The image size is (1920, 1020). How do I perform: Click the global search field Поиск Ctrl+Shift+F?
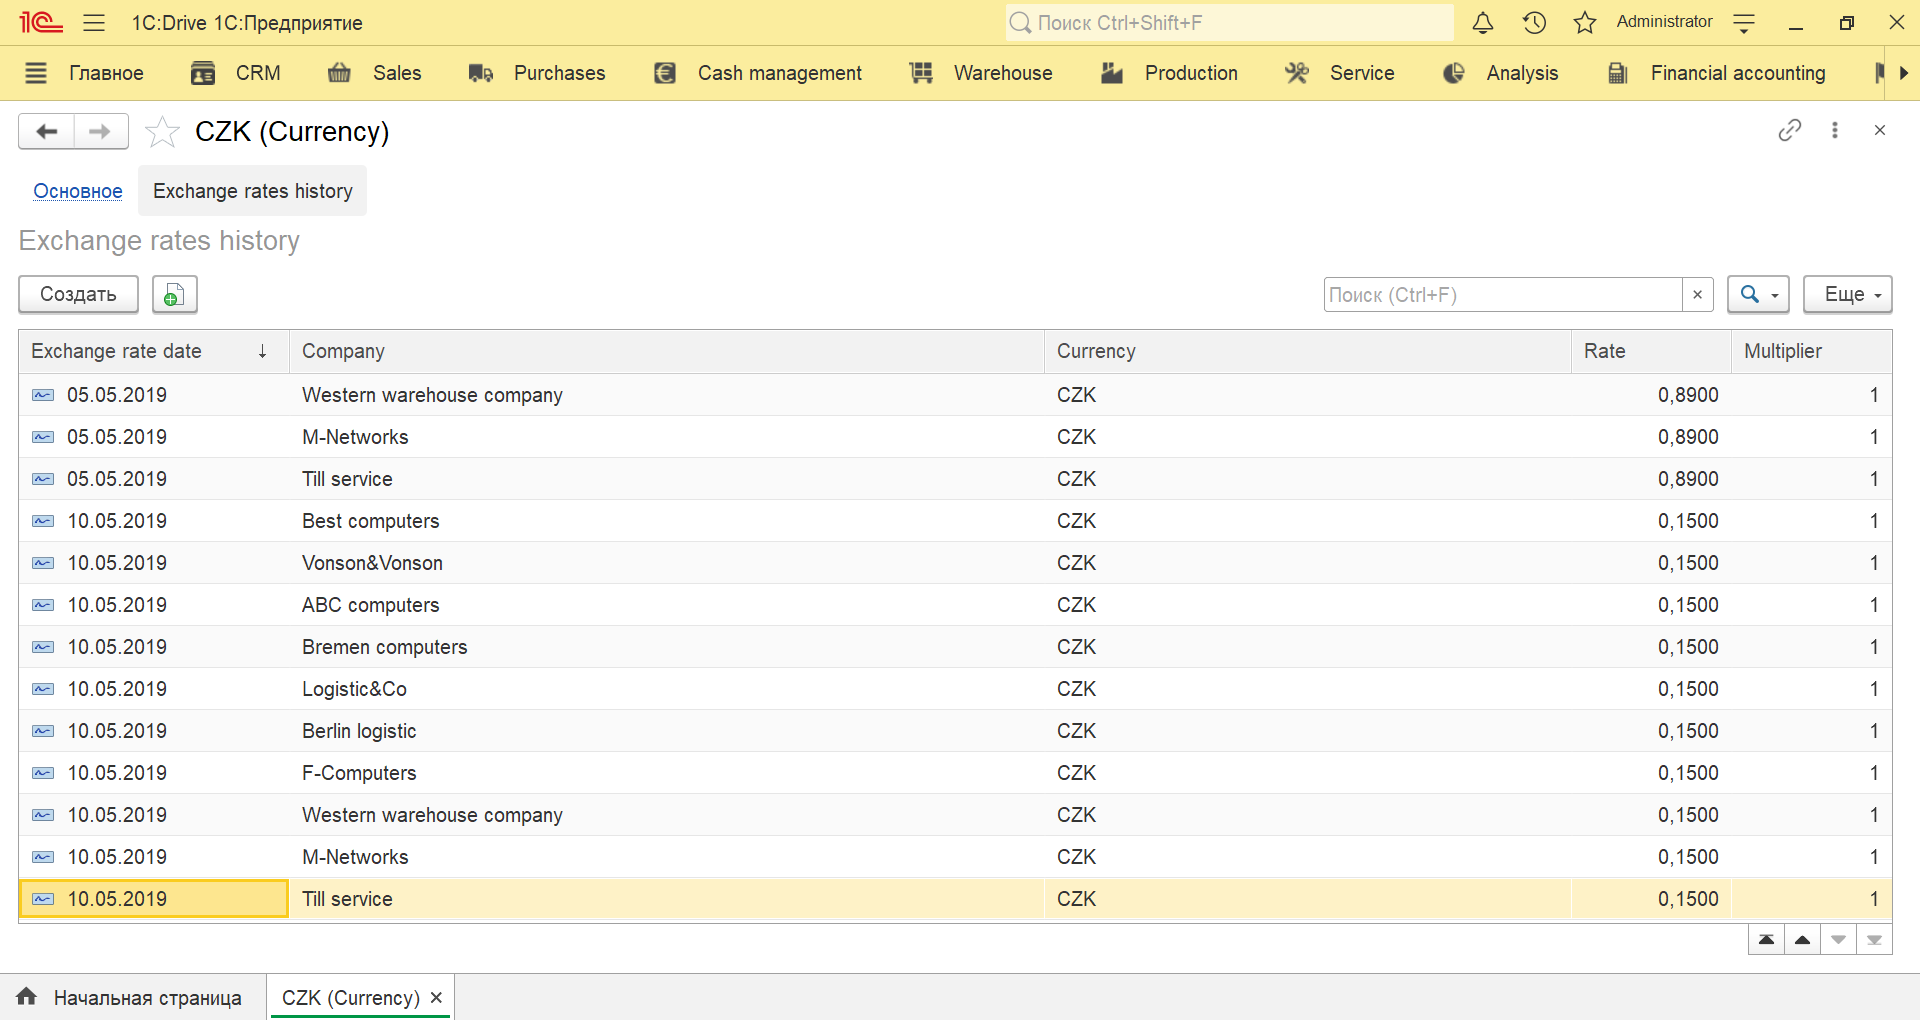coord(1229,23)
